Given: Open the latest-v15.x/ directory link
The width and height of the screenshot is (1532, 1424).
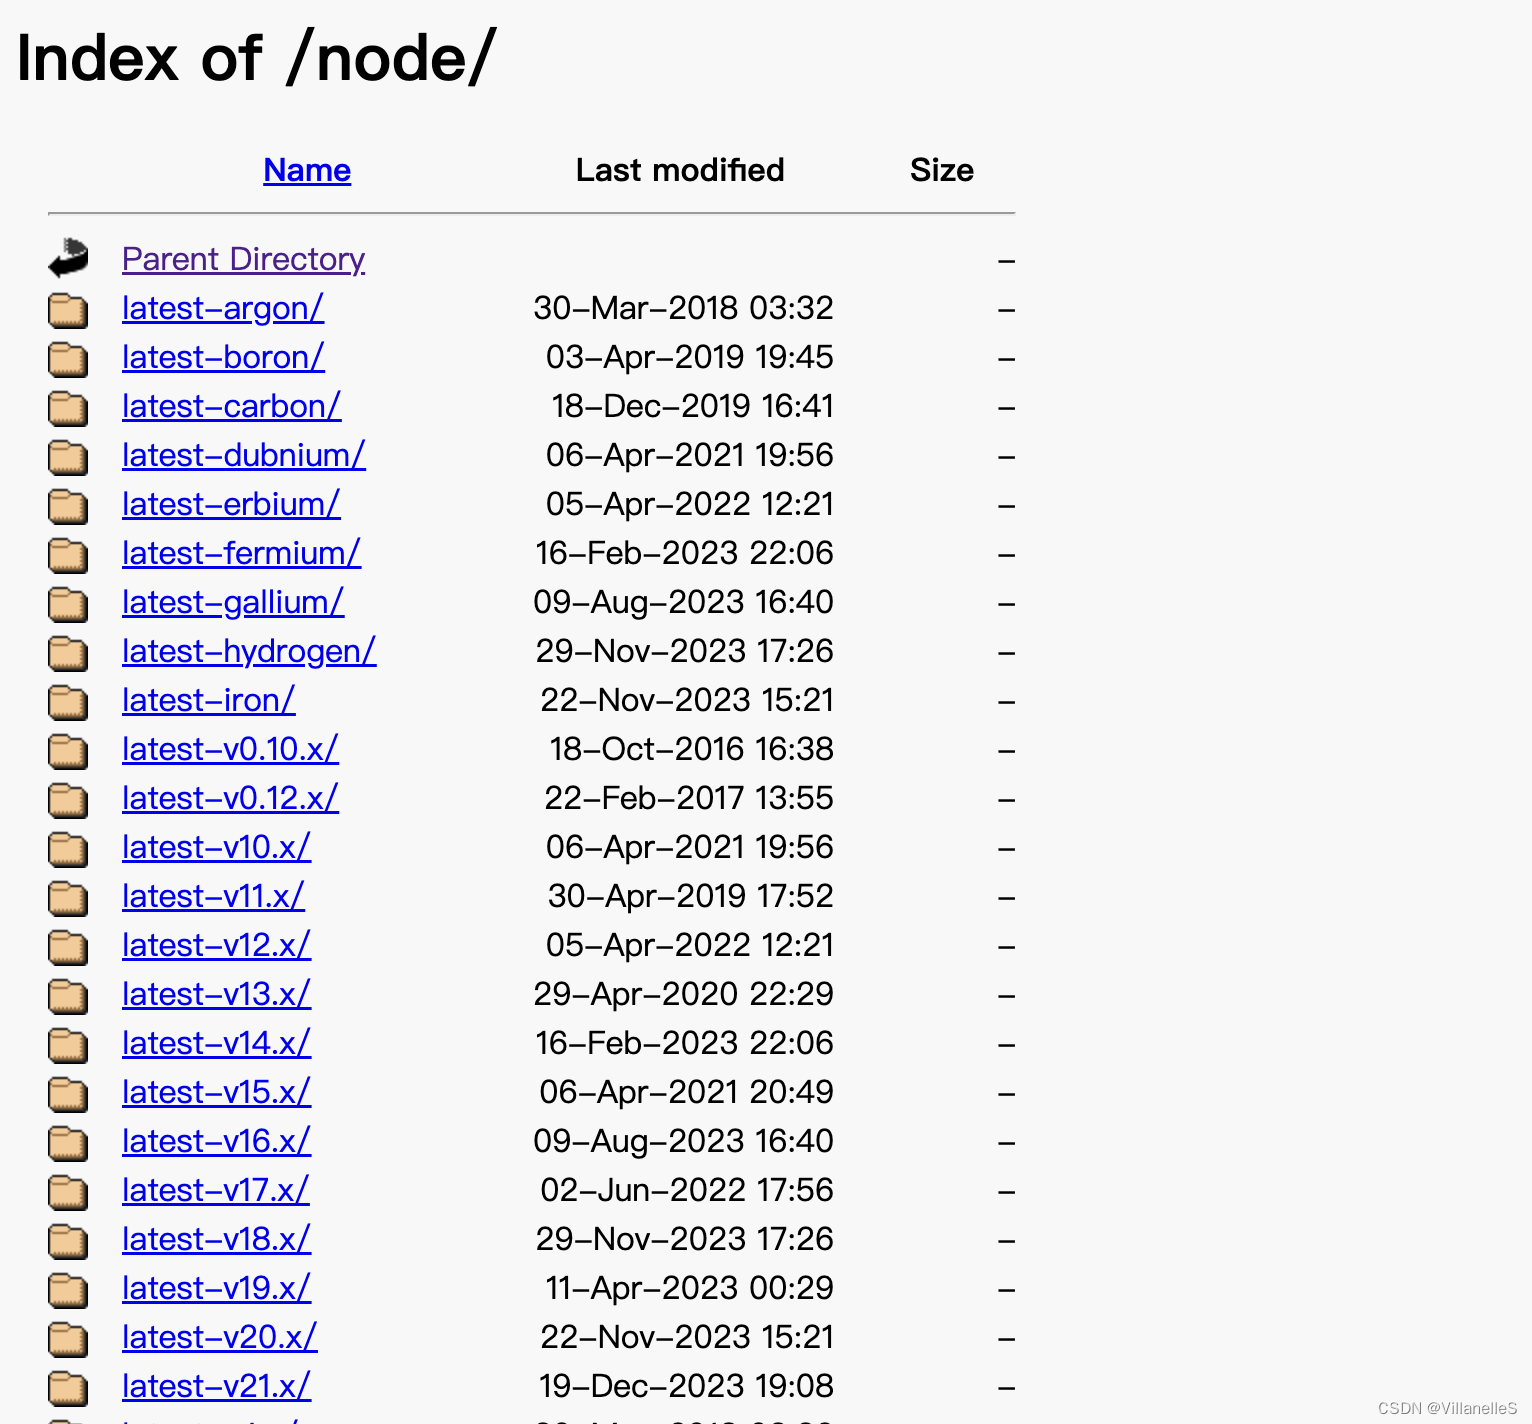Looking at the screenshot, I should [216, 1092].
